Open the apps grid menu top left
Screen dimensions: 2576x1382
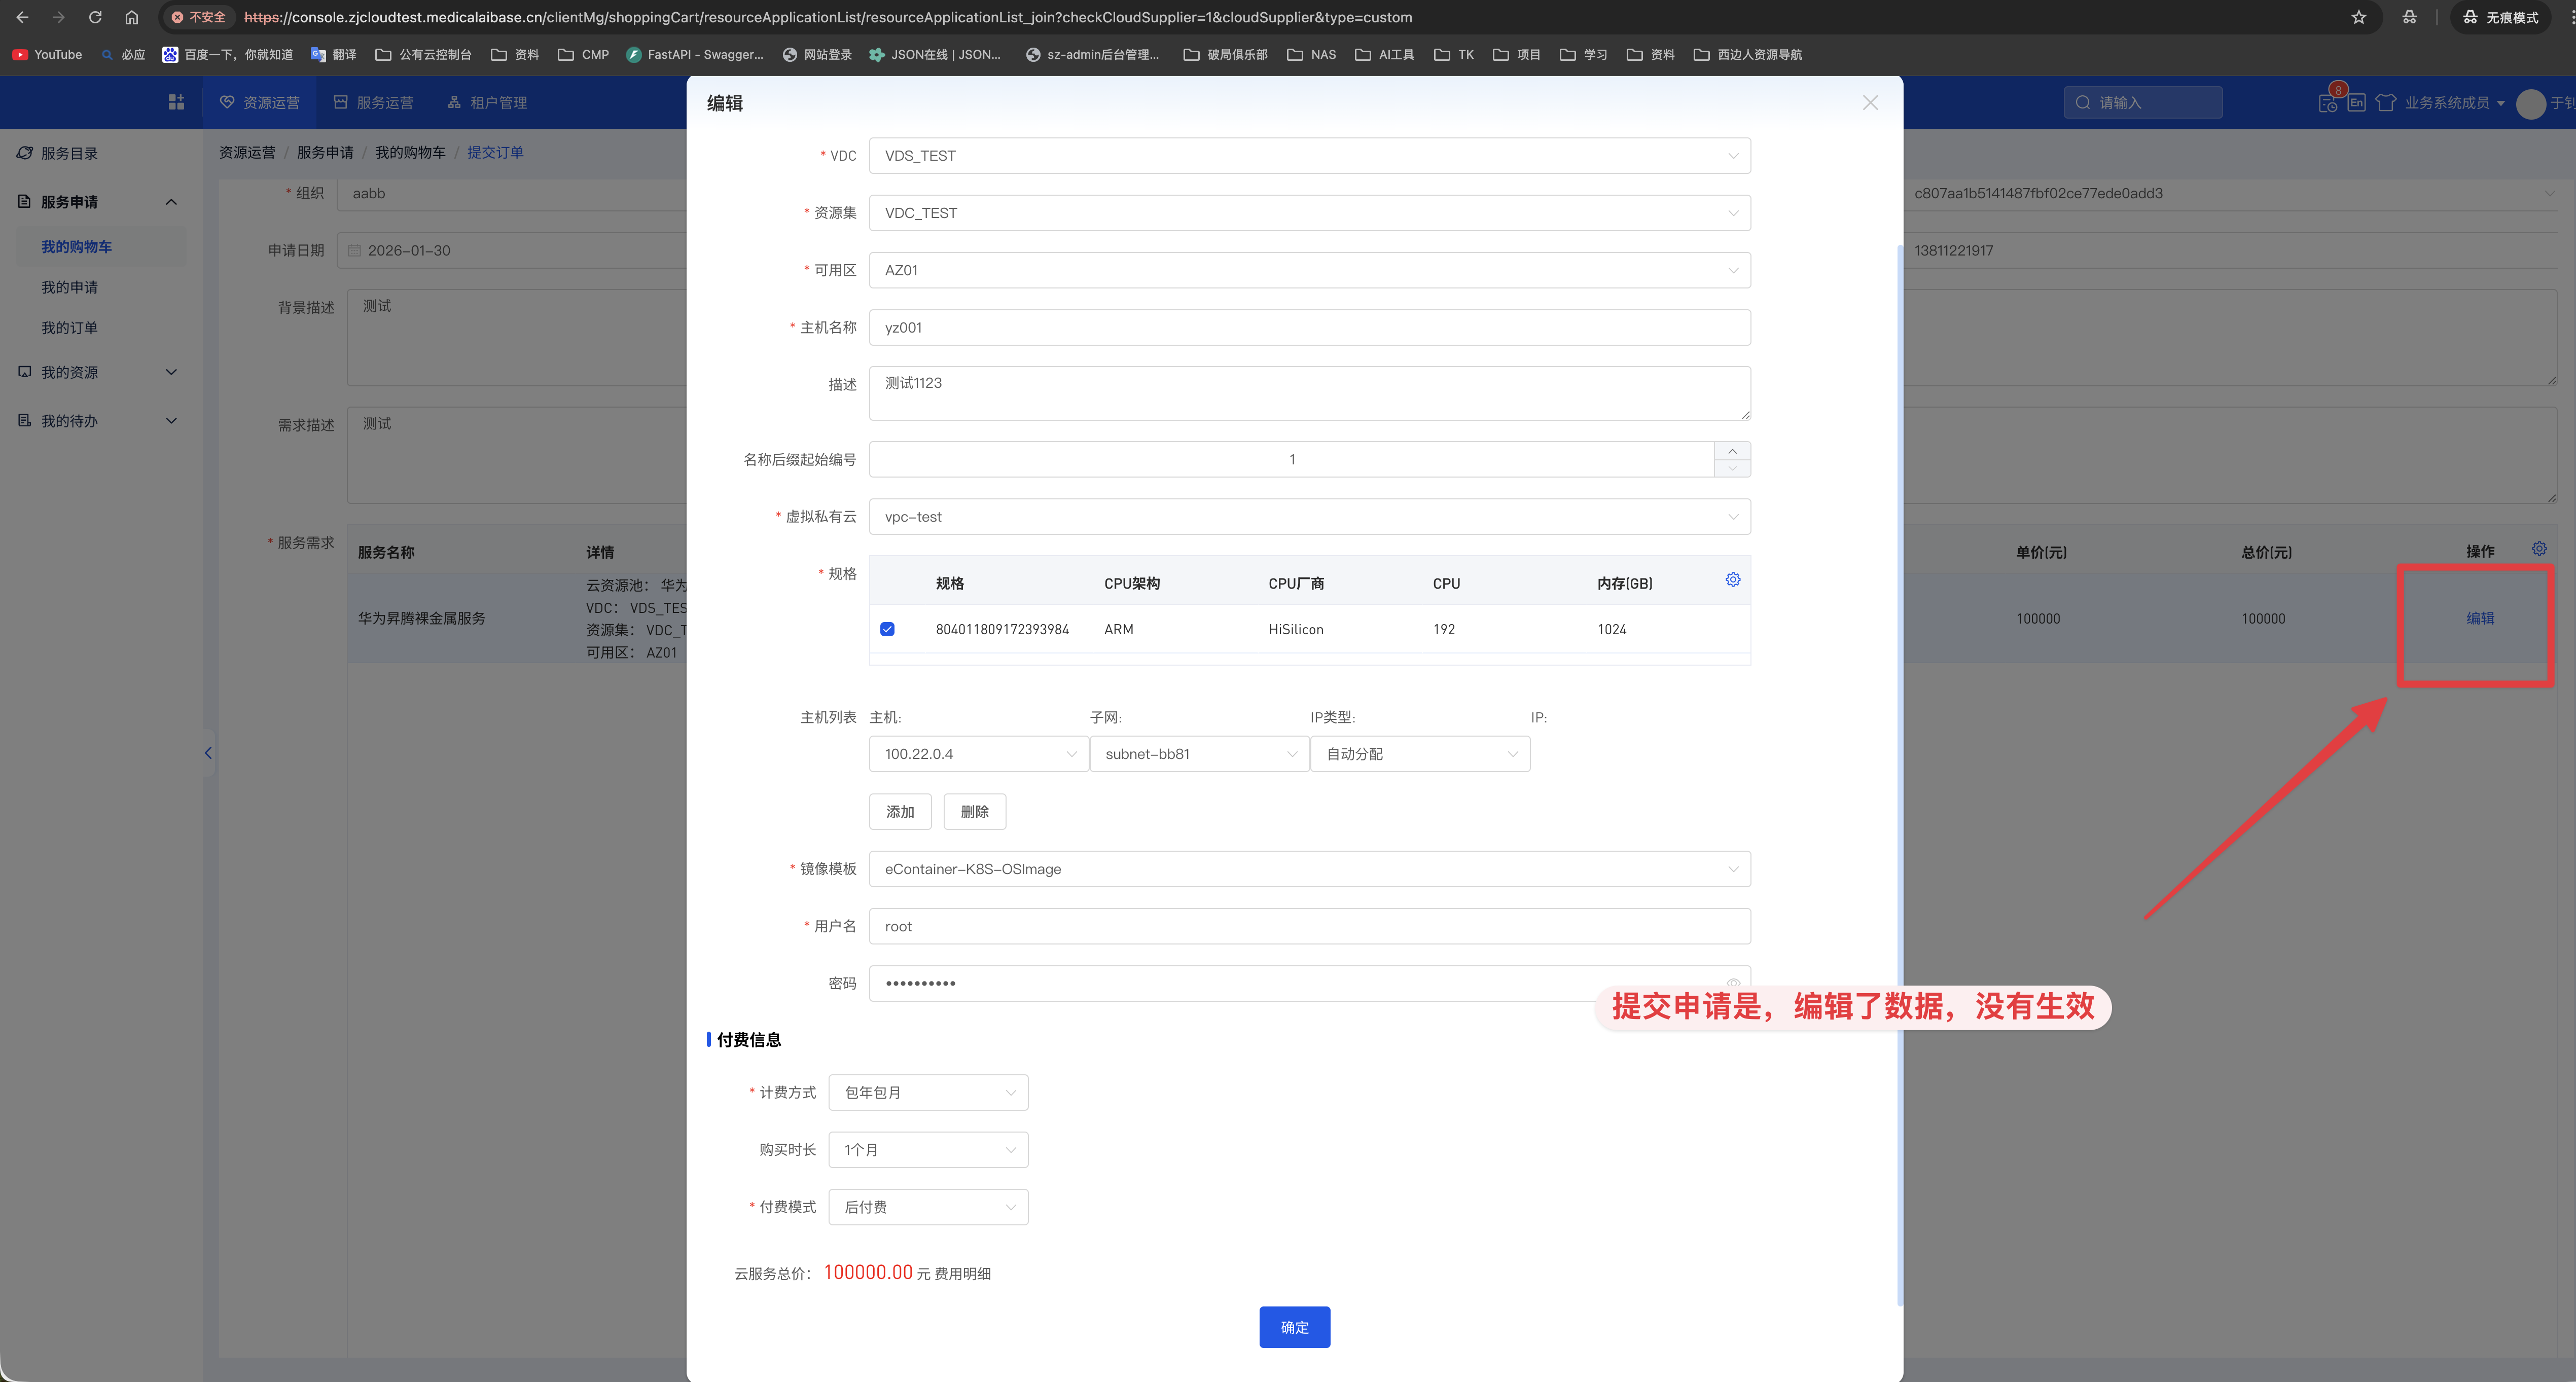point(176,101)
